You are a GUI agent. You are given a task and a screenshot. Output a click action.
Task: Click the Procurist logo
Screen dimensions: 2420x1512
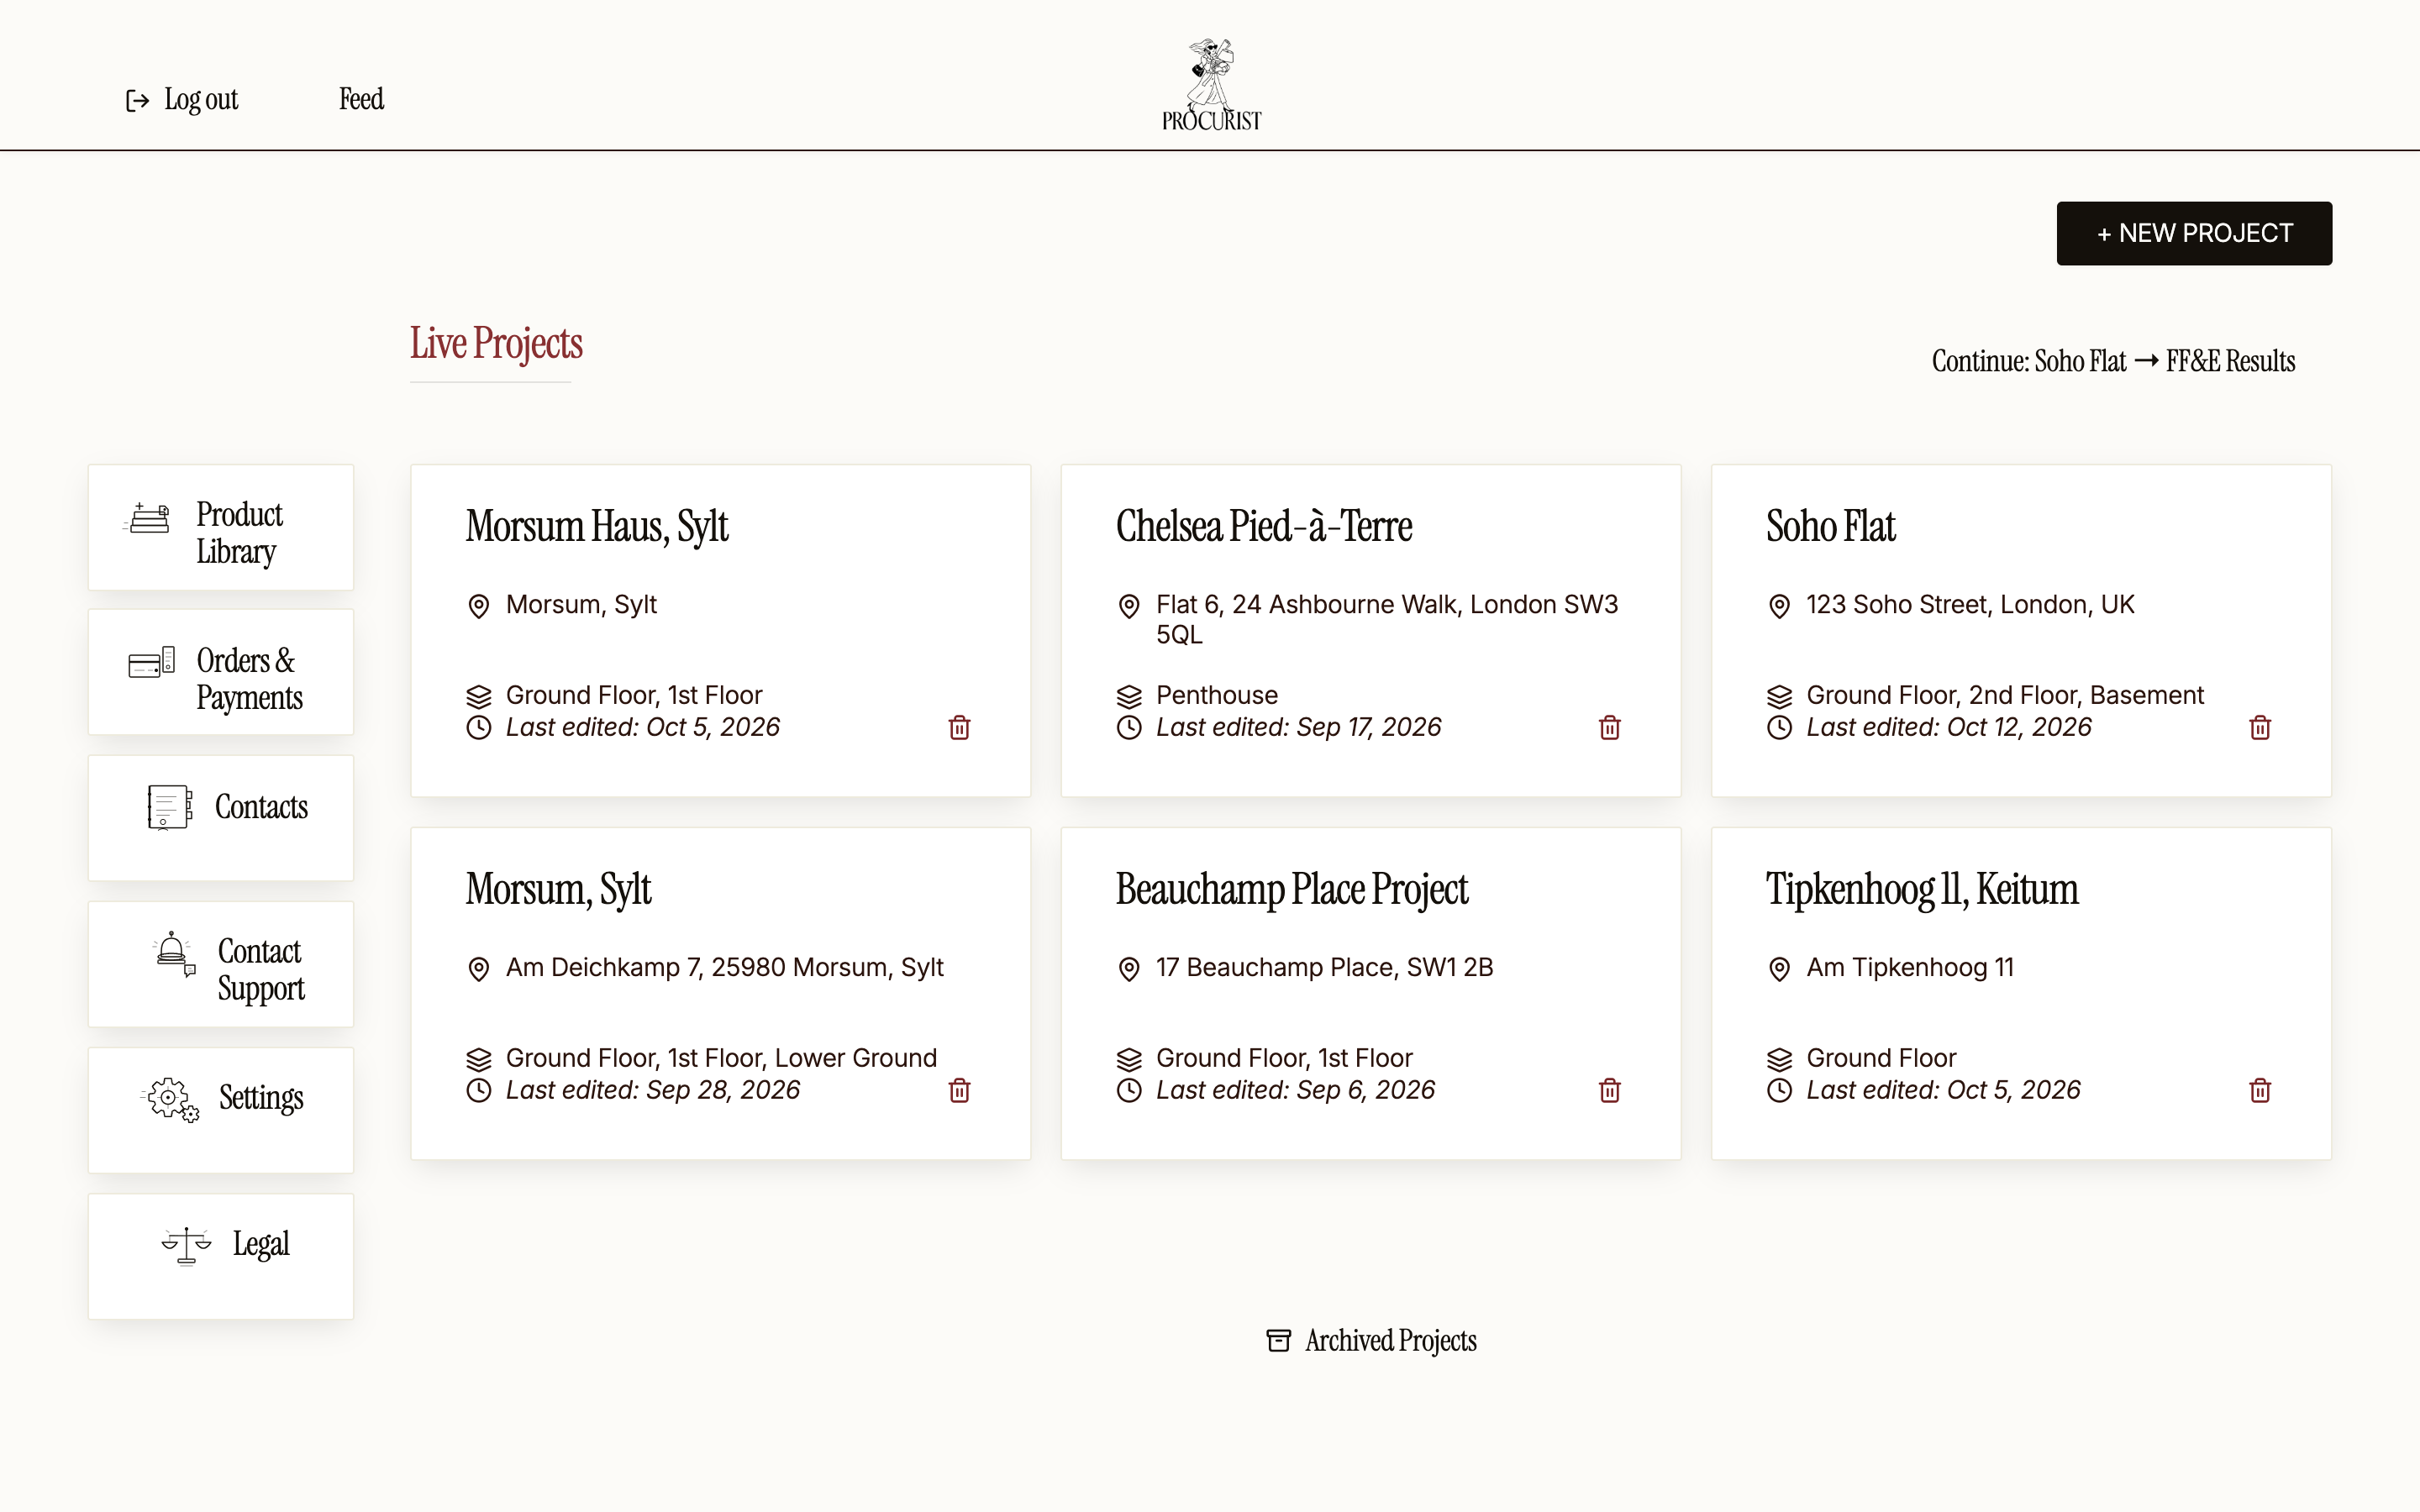click(1211, 85)
